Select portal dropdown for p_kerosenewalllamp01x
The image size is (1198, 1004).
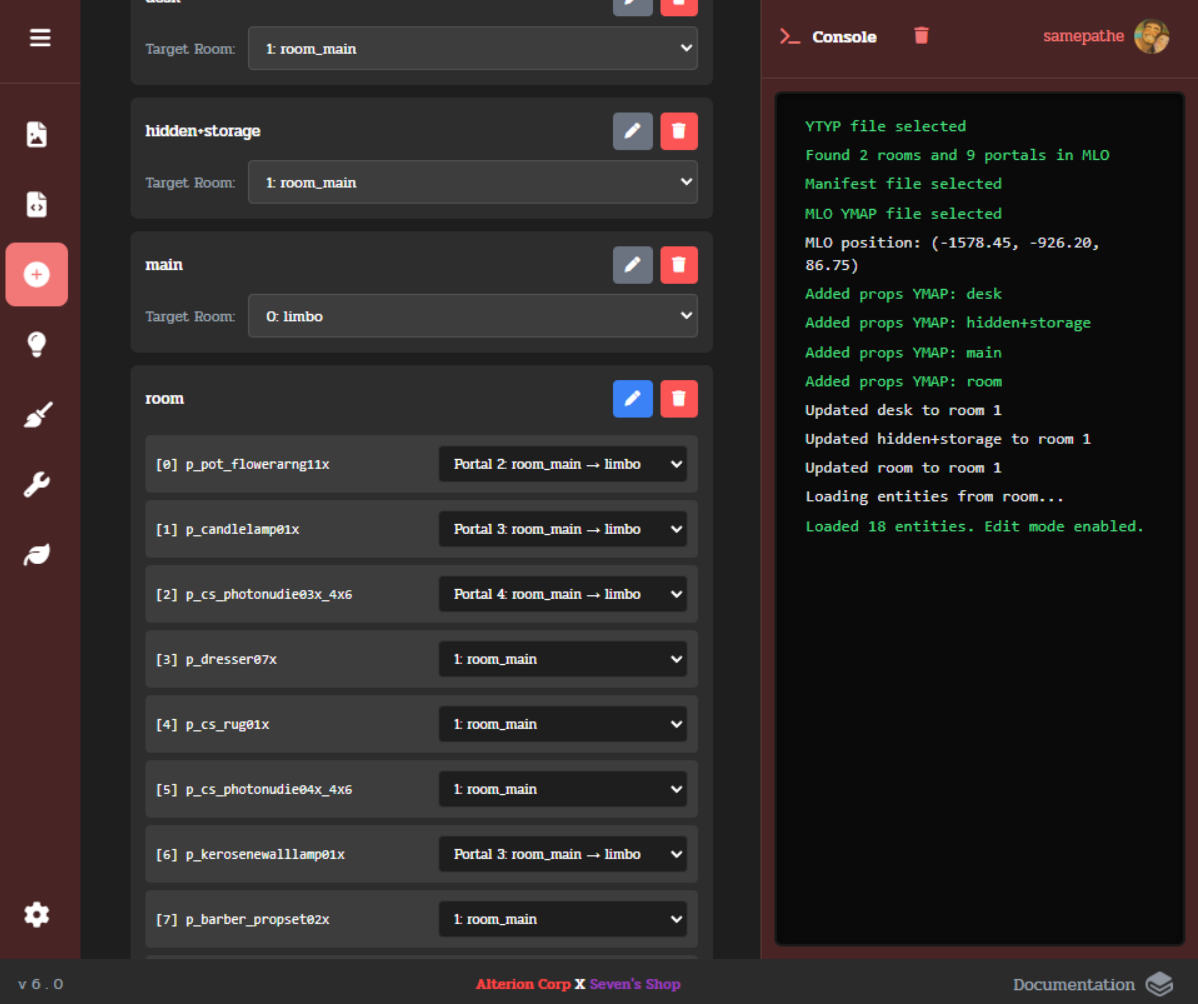click(562, 854)
